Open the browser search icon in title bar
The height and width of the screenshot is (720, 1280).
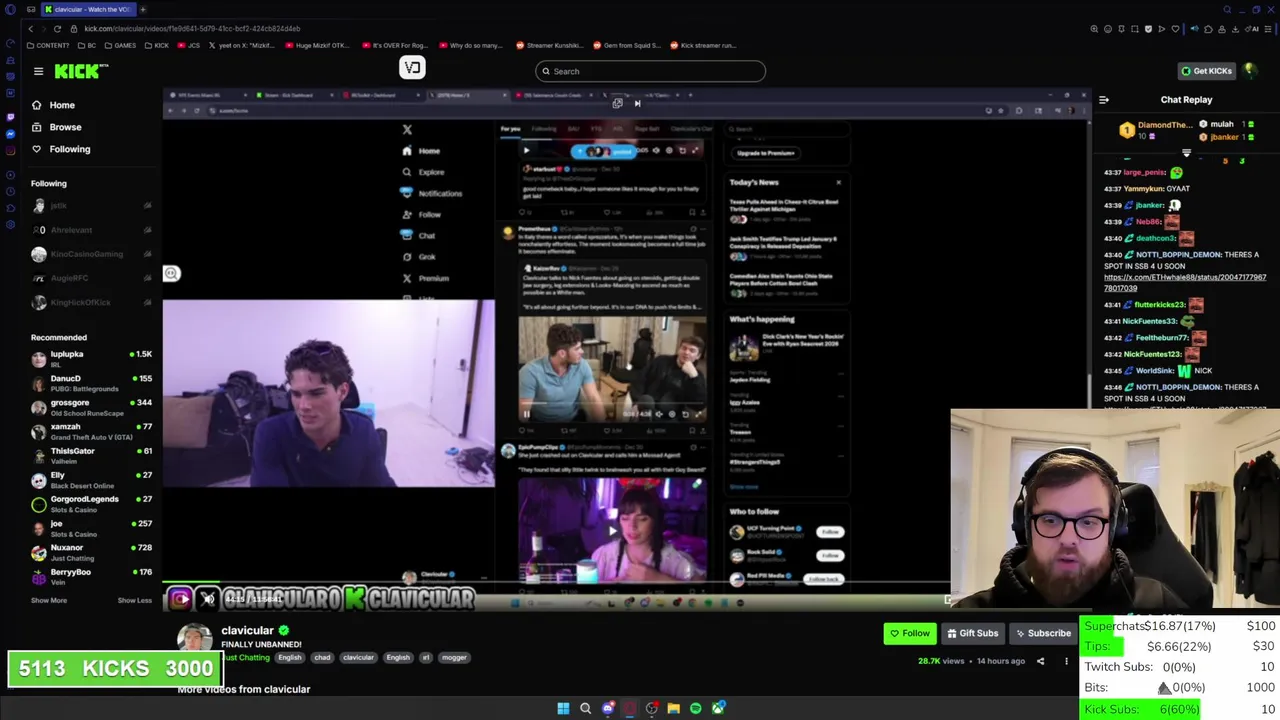click(x=1227, y=9)
